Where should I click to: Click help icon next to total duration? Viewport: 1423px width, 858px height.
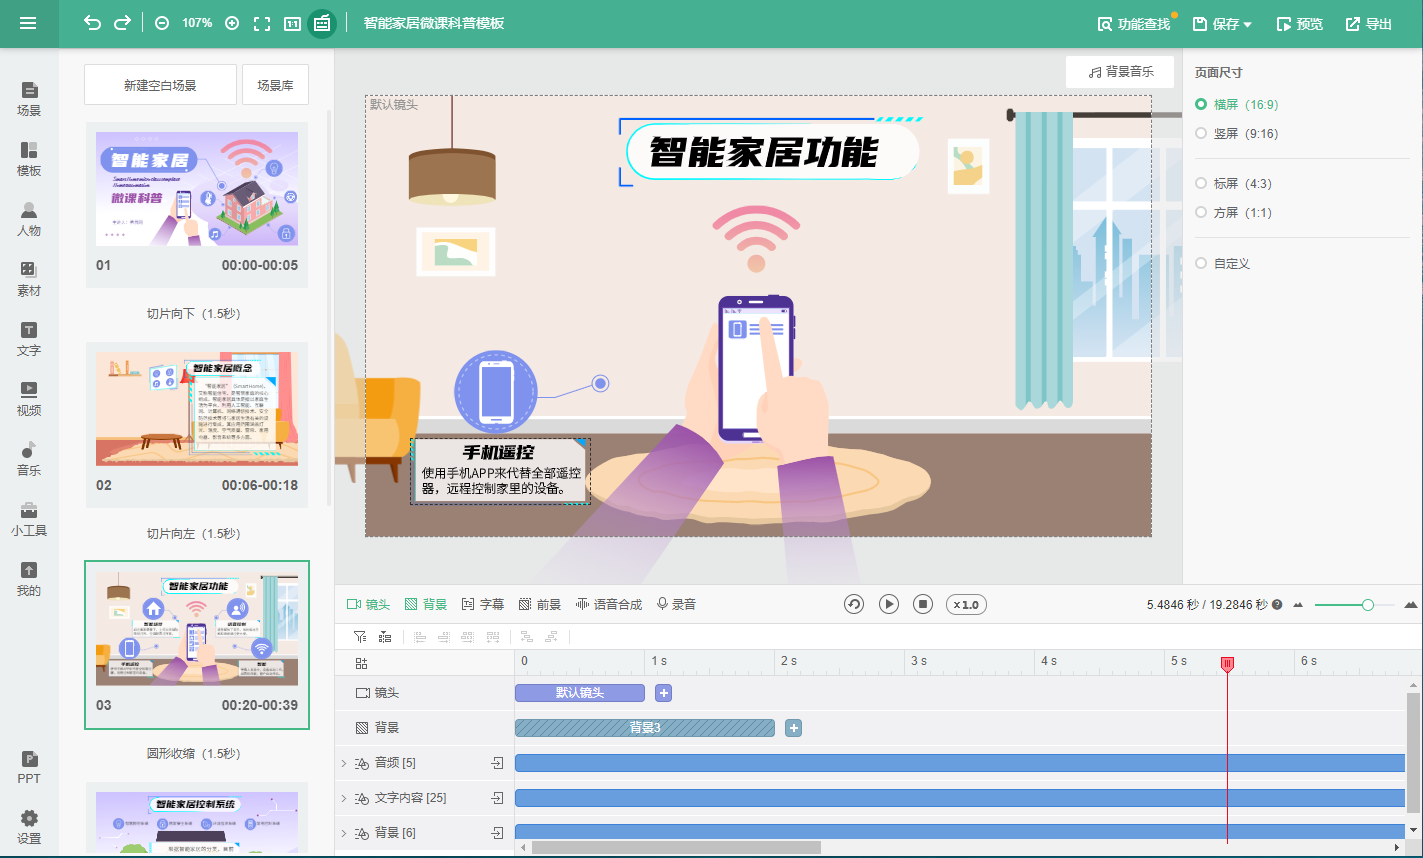click(1277, 605)
